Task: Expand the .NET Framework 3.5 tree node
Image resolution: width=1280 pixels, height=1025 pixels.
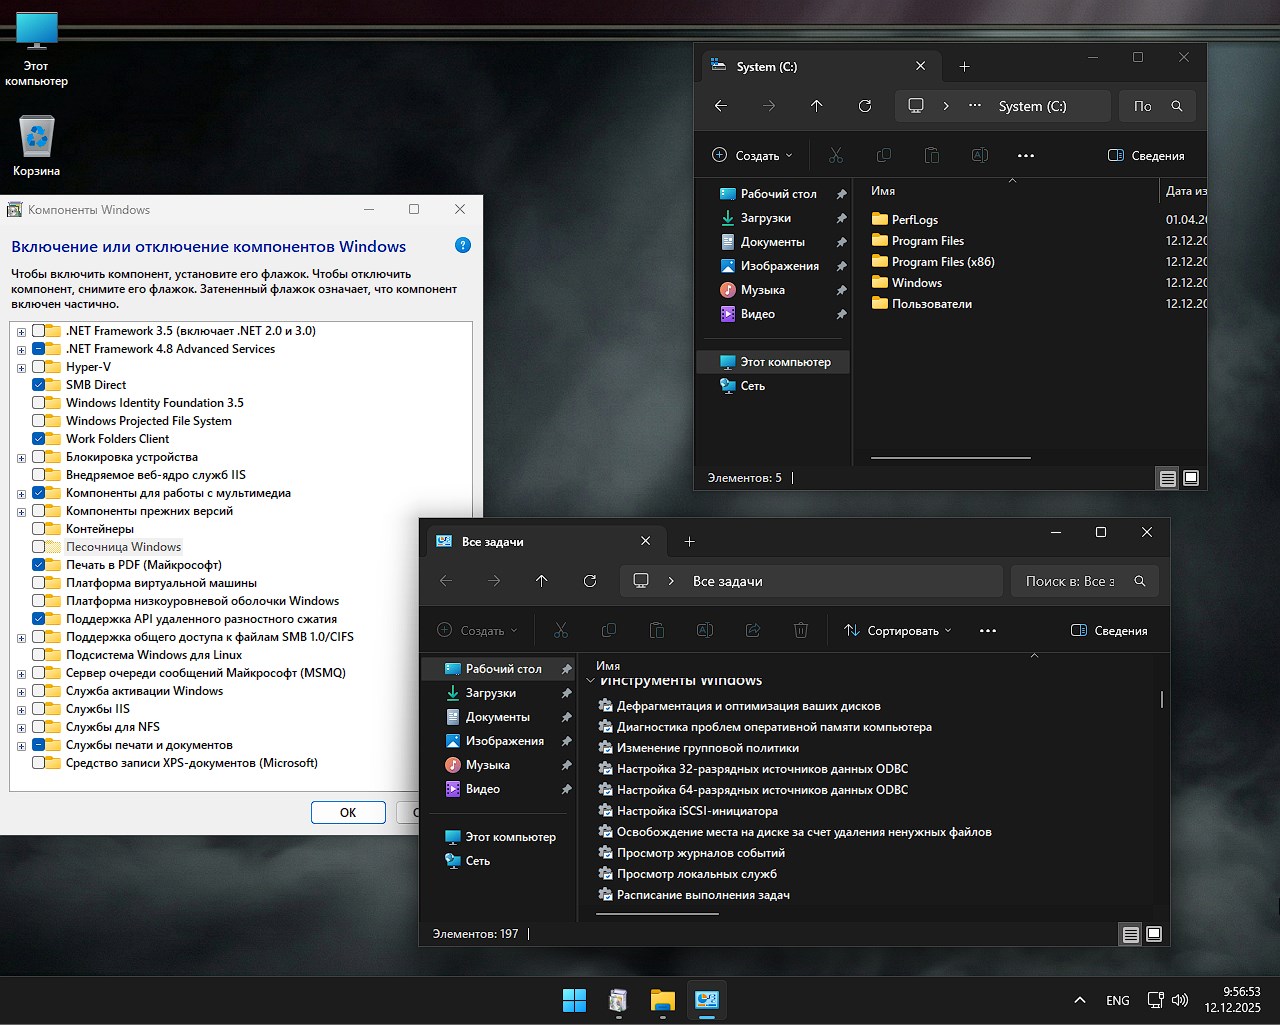Action: (x=21, y=332)
